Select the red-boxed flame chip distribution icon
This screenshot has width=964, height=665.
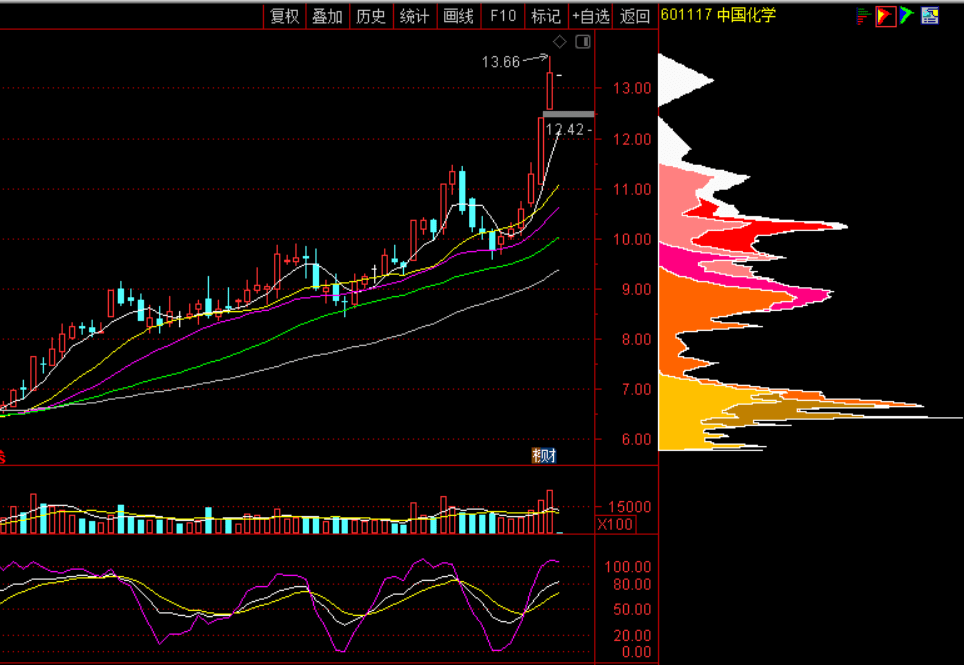[x=885, y=15]
